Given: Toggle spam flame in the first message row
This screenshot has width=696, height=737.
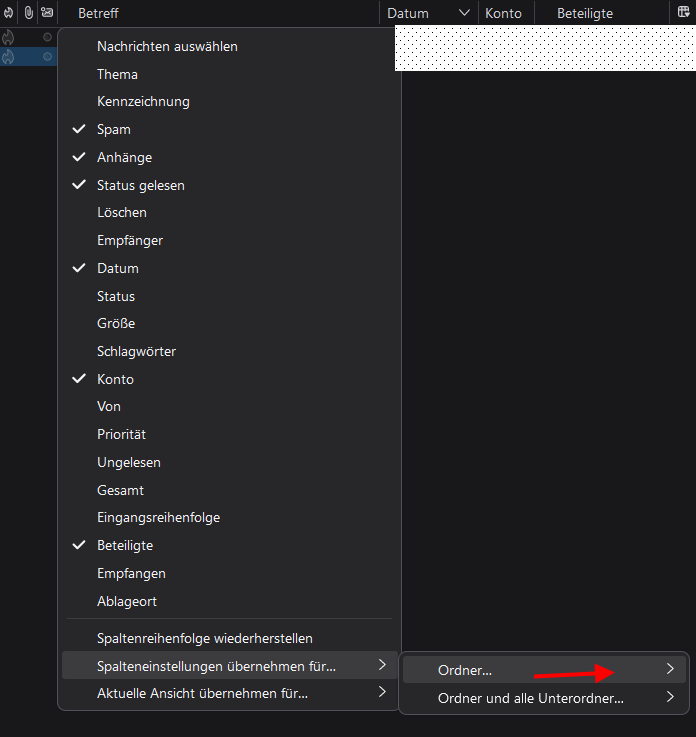Looking at the screenshot, I should [x=8, y=37].
